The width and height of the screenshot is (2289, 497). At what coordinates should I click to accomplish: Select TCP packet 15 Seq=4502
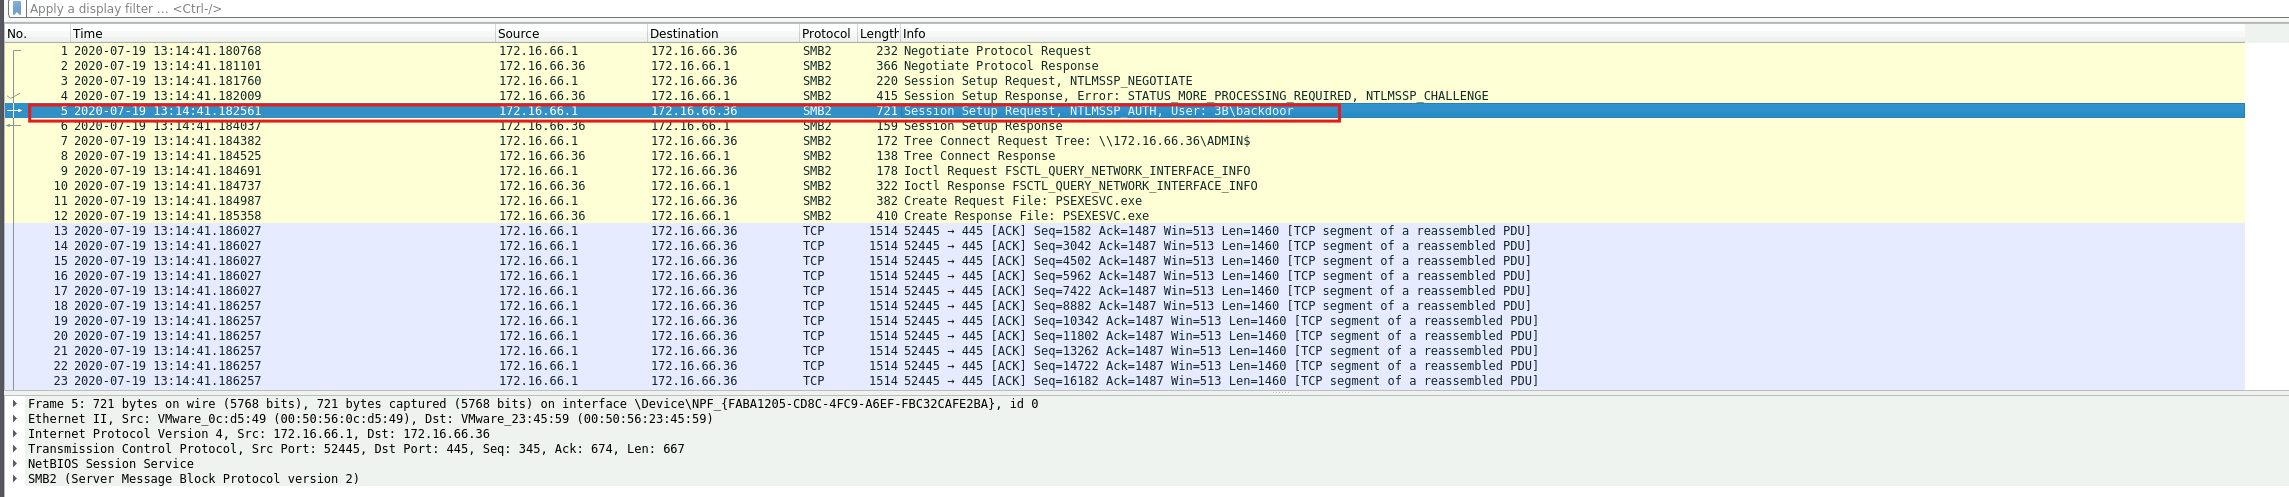(x=1125, y=261)
